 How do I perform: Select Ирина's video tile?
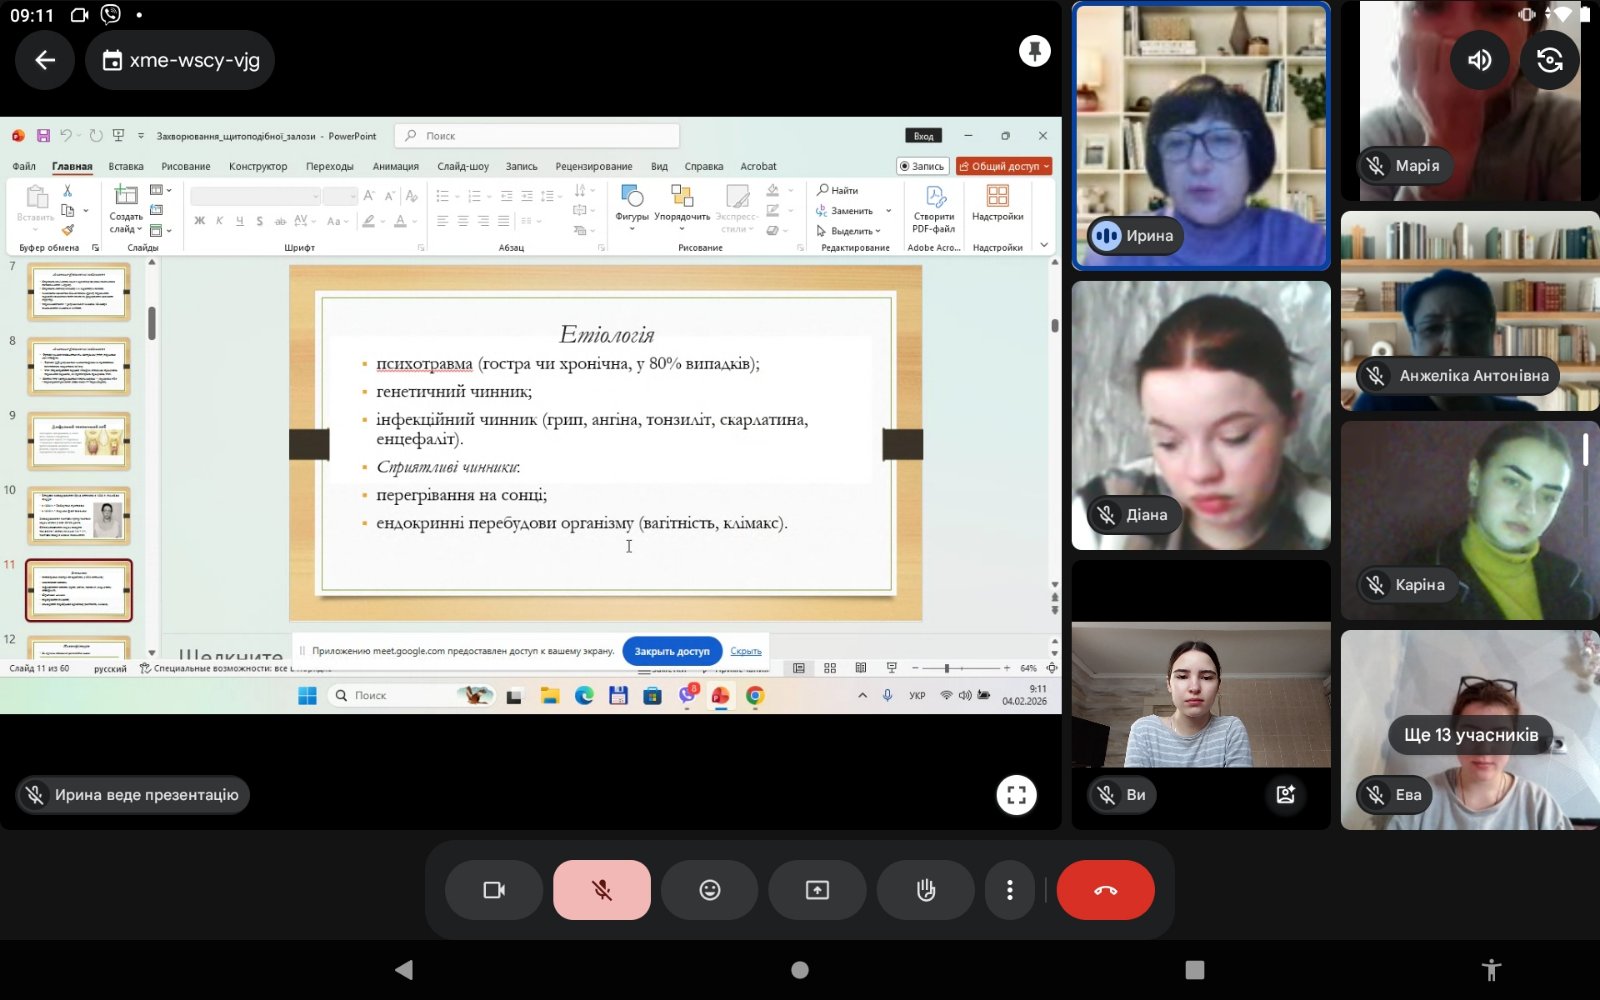coord(1200,136)
